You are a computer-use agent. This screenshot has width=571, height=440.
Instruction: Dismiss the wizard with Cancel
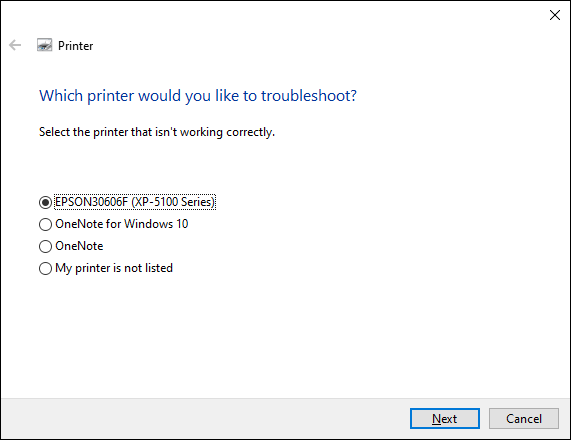pos(524,419)
